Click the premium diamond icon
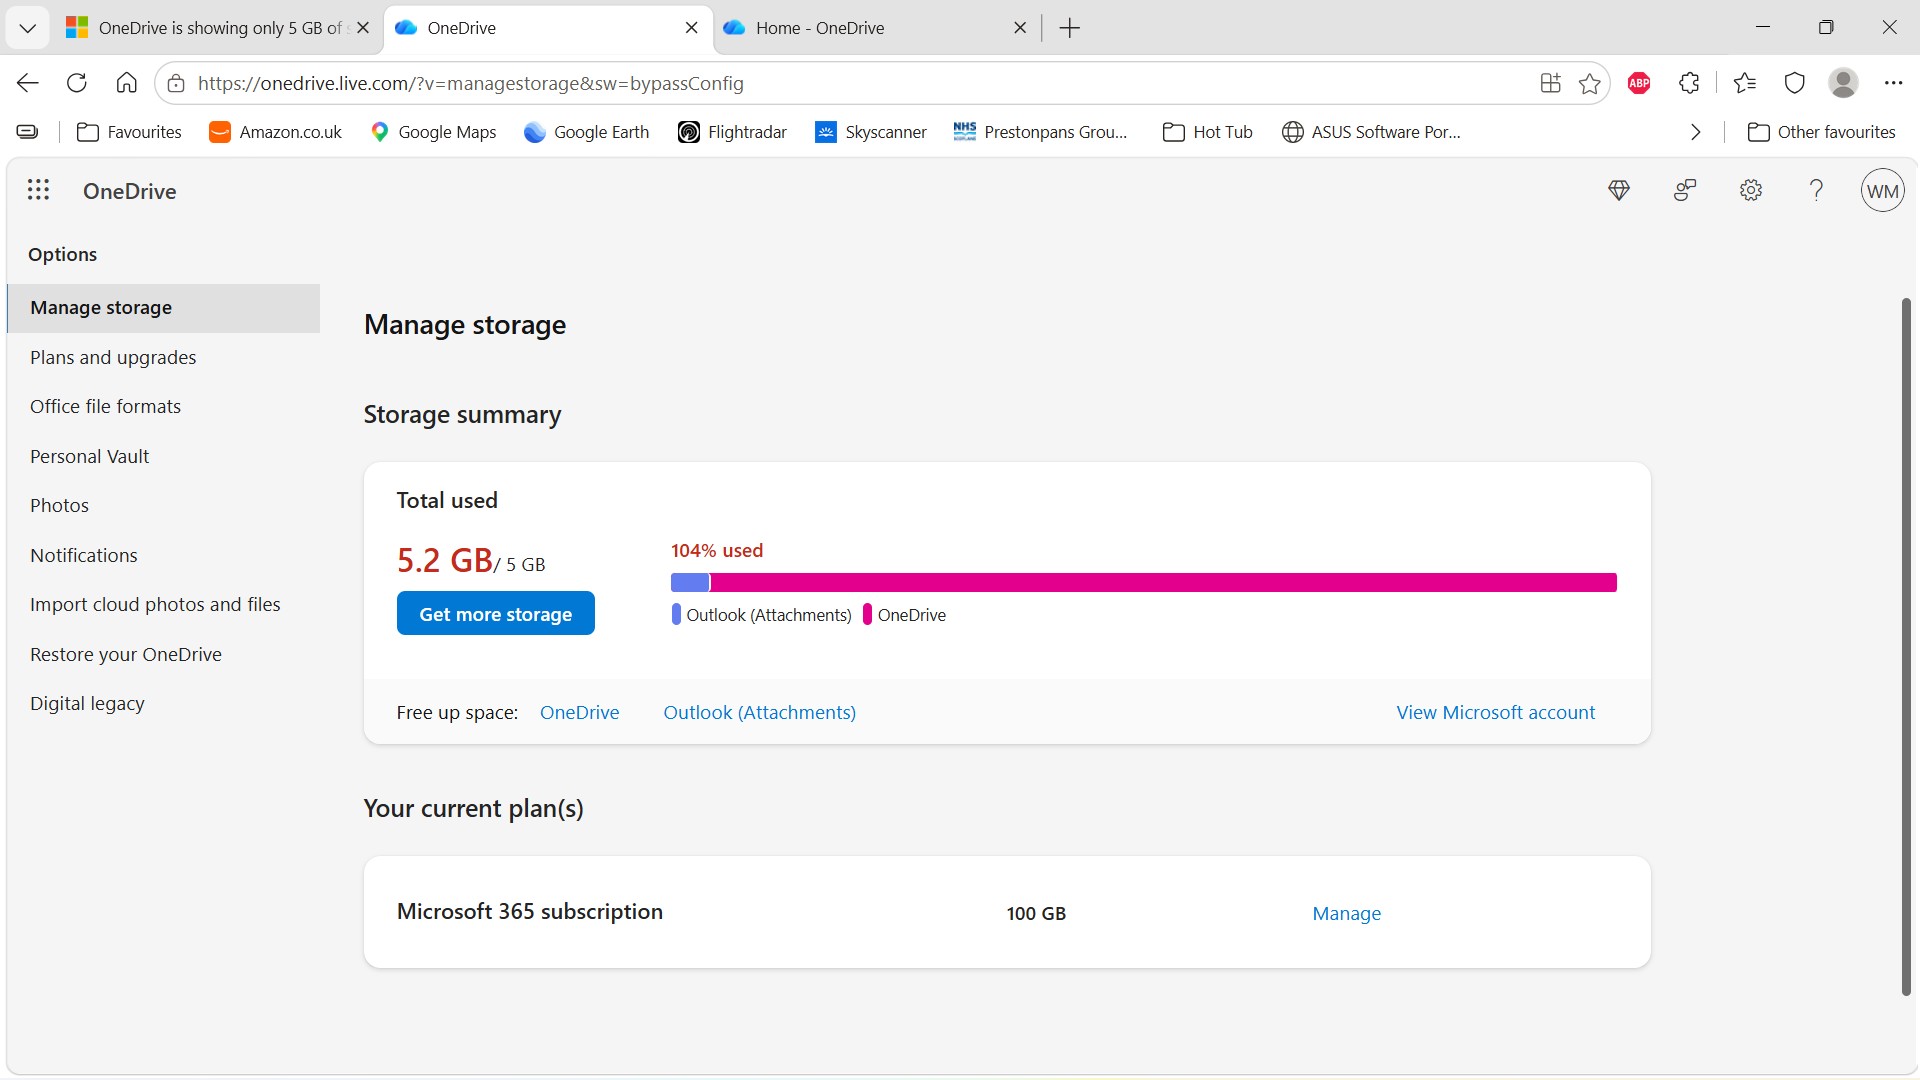The image size is (1920, 1080). pos(1619,190)
